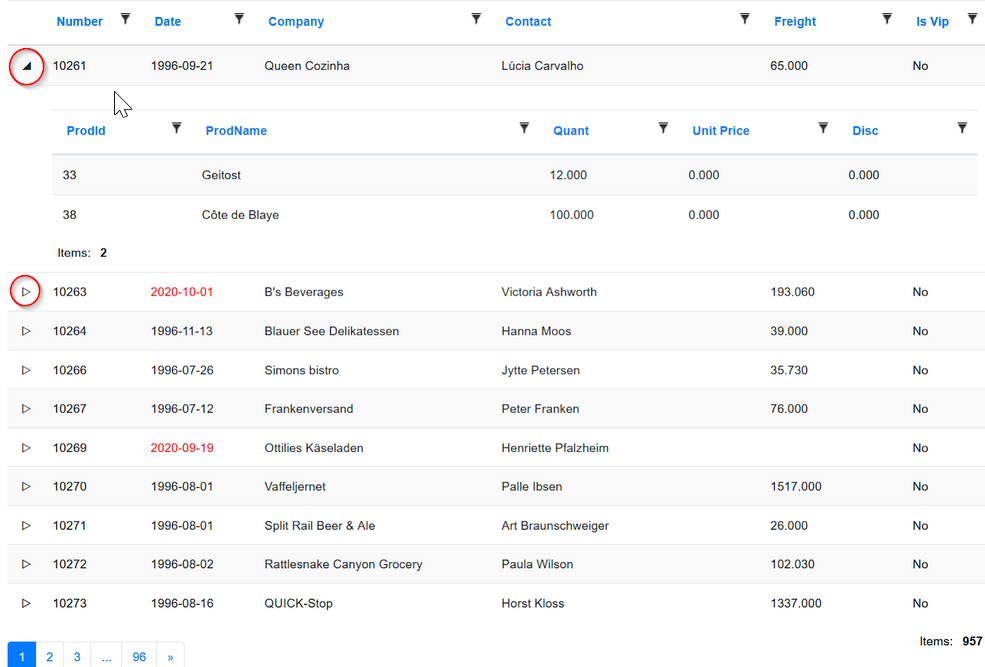Click company Rattlesnake Canyon Grocery

point(343,564)
